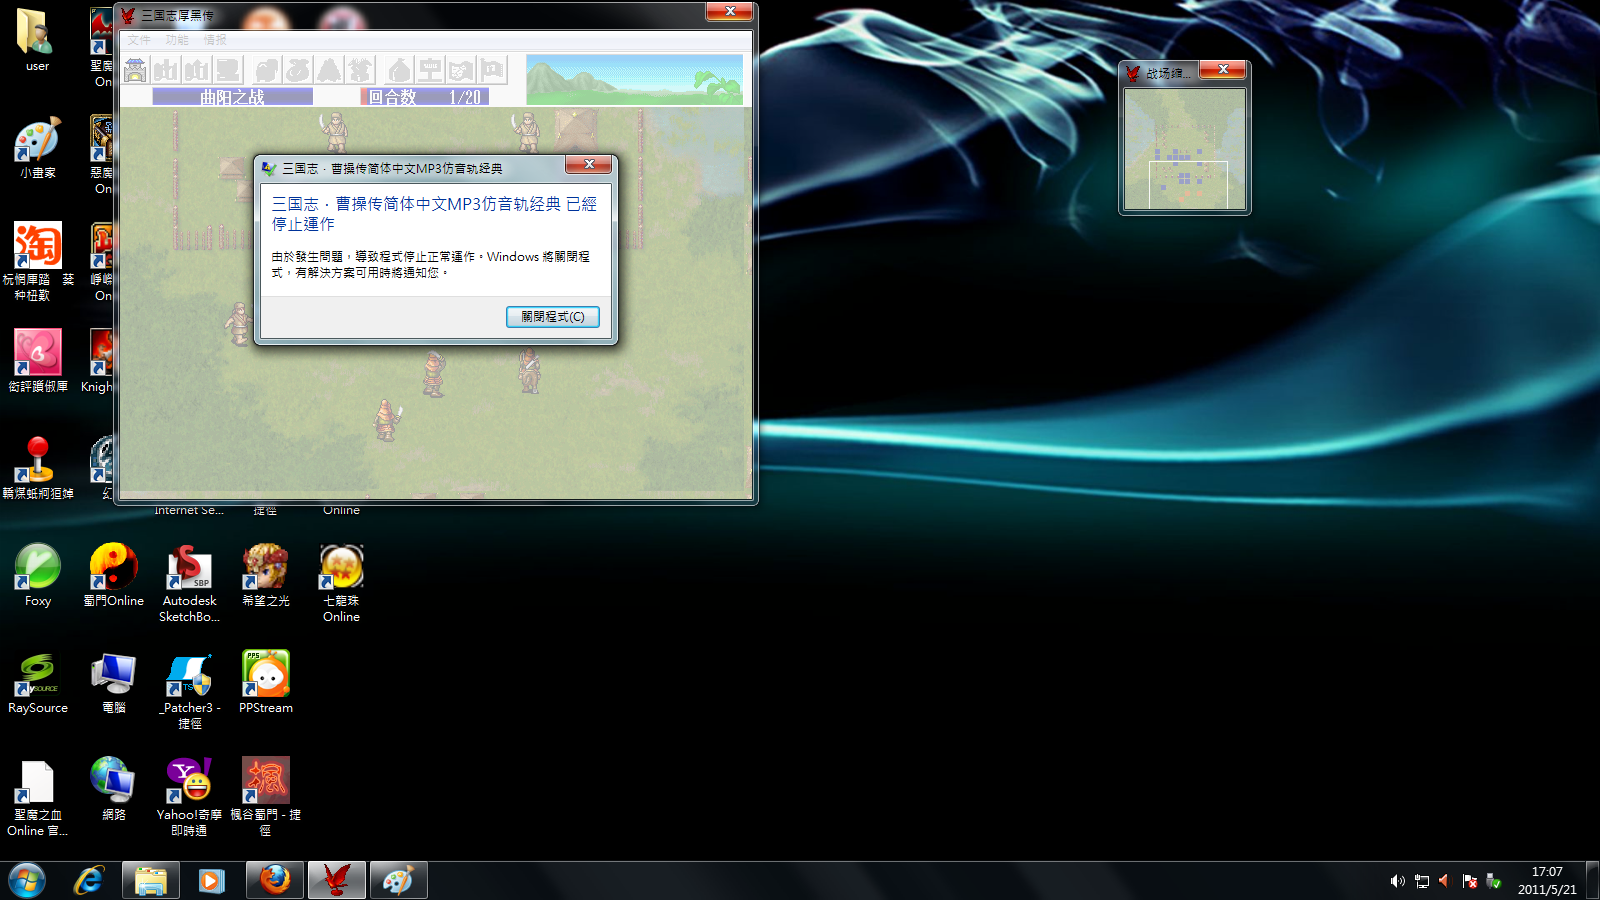Open the 情报 menu
Image resolution: width=1600 pixels, height=900 pixels.
pyautogui.click(x=215, y=40)
